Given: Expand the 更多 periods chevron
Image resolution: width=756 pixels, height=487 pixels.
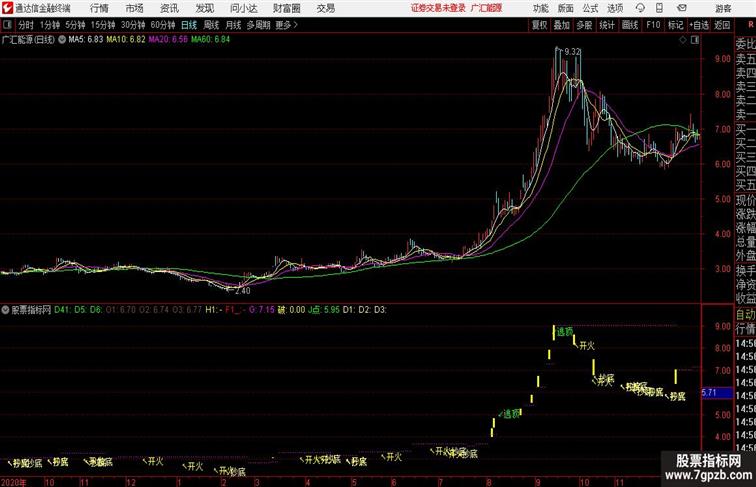Looking at the screenshot, I should 287,25.
